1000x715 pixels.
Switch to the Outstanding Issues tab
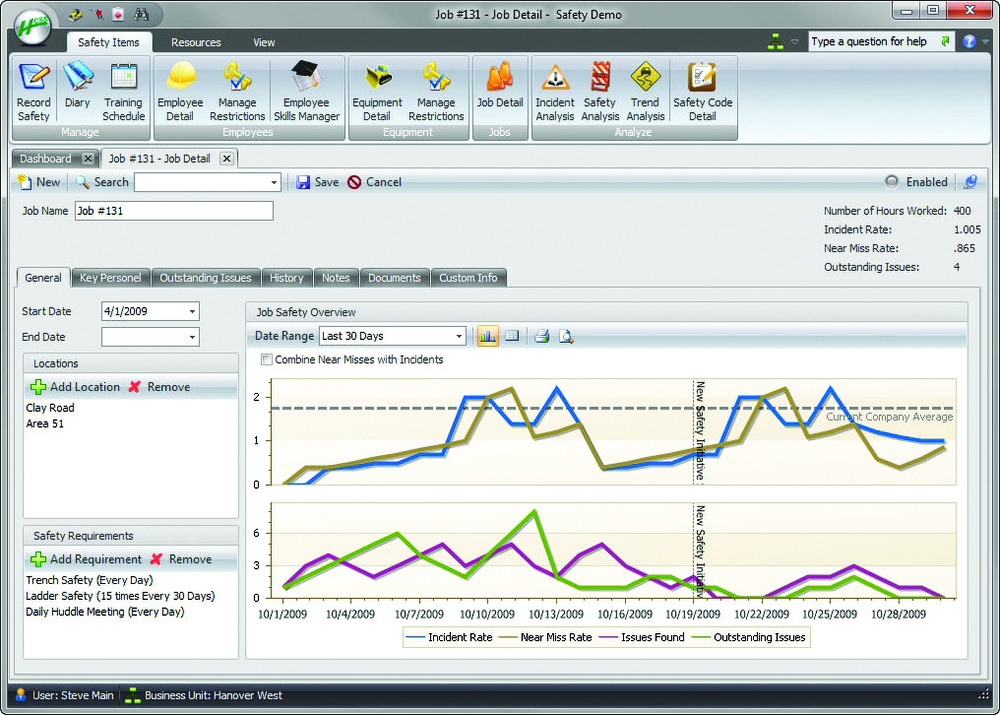(x=205, y=278)
